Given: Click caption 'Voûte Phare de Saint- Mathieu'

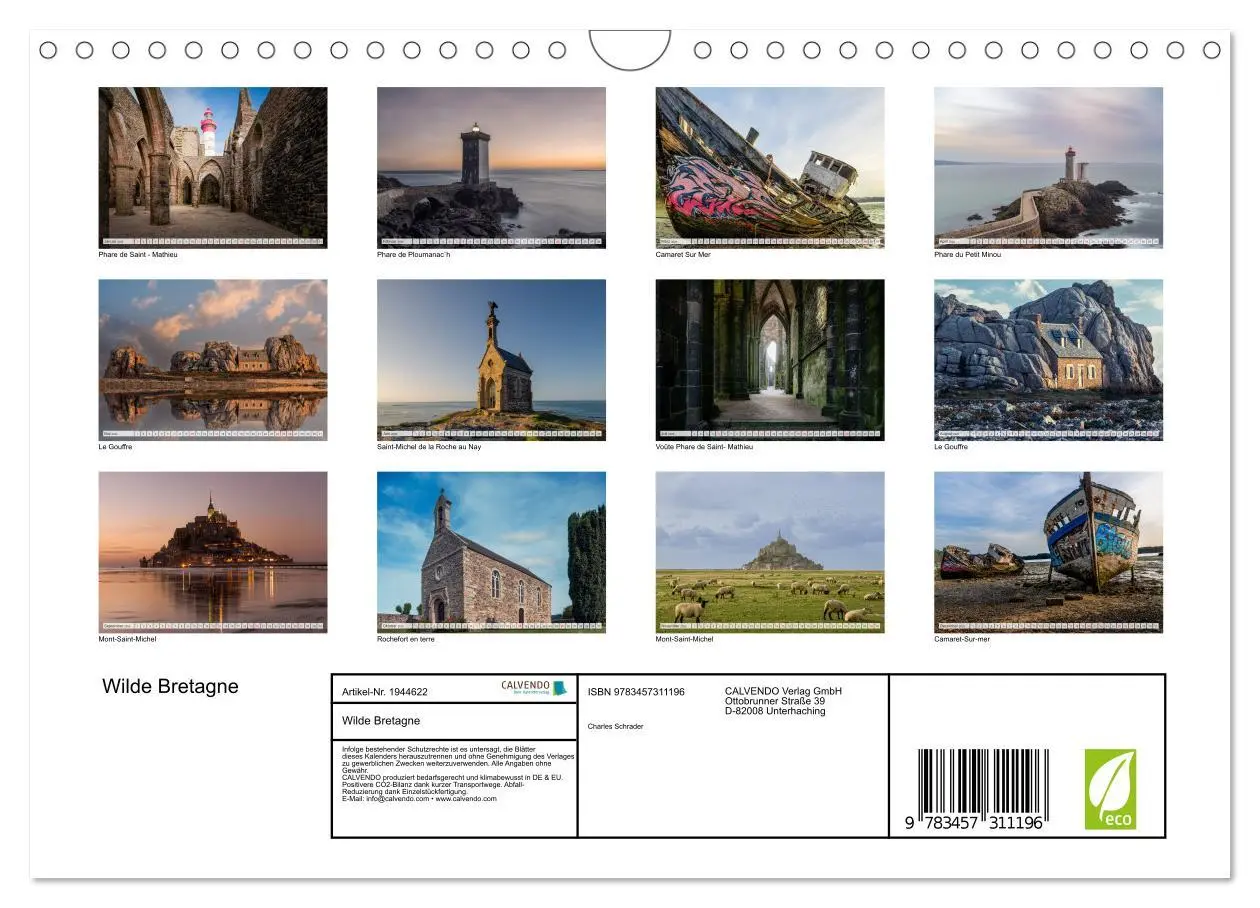Looking at the screenshot, I should [x=705, y=447].
